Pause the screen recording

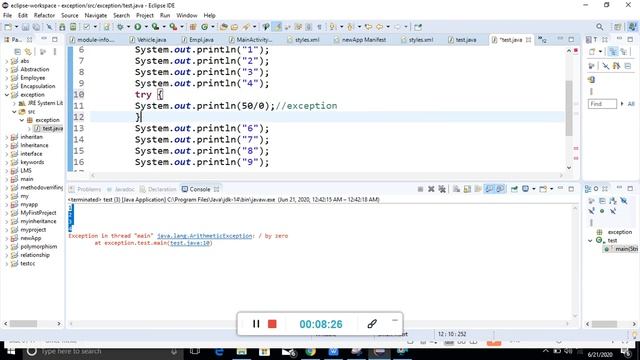(256, 324)
